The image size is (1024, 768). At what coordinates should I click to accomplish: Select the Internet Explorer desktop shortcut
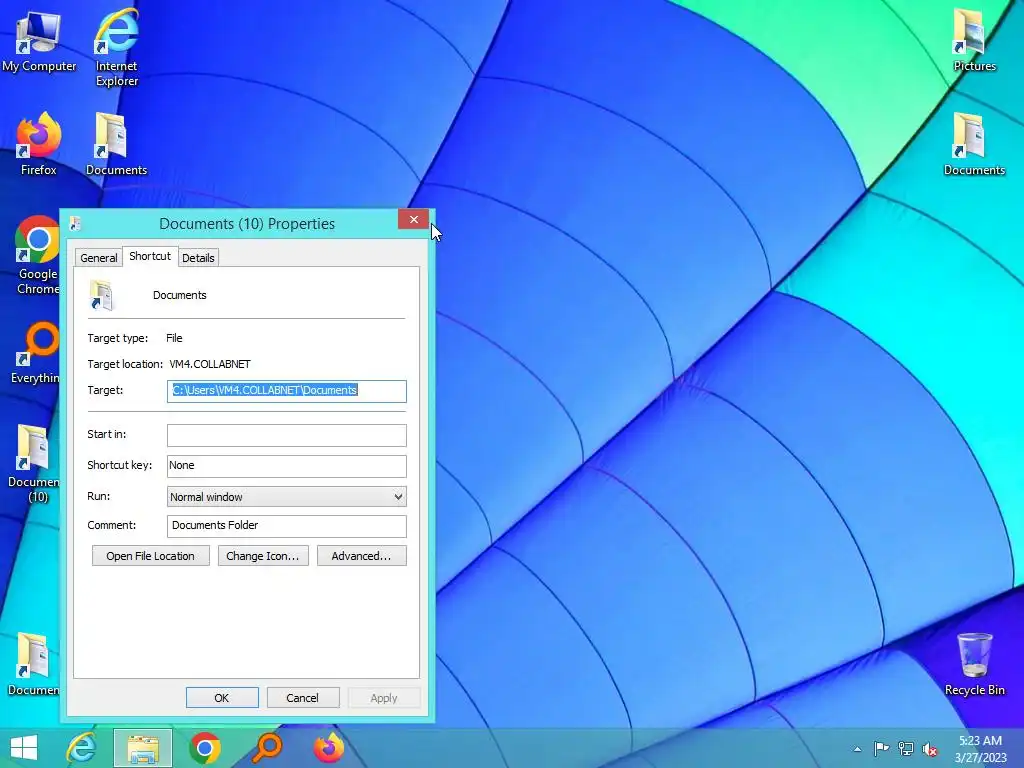tap(117, 47)
